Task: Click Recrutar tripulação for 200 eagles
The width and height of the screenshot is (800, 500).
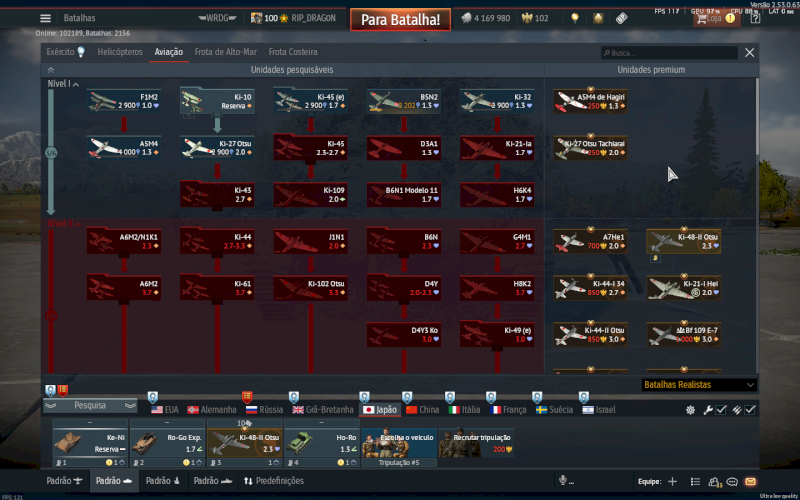Action: (x=476, y=443)
